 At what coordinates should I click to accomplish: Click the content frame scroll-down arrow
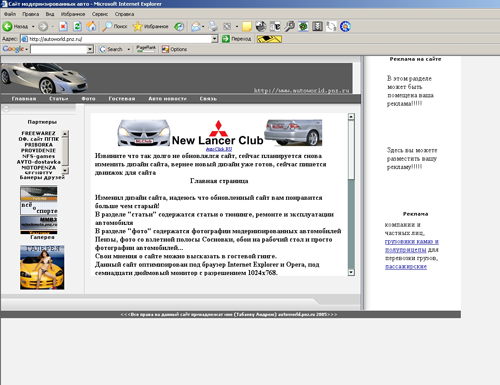click(351, 272)
